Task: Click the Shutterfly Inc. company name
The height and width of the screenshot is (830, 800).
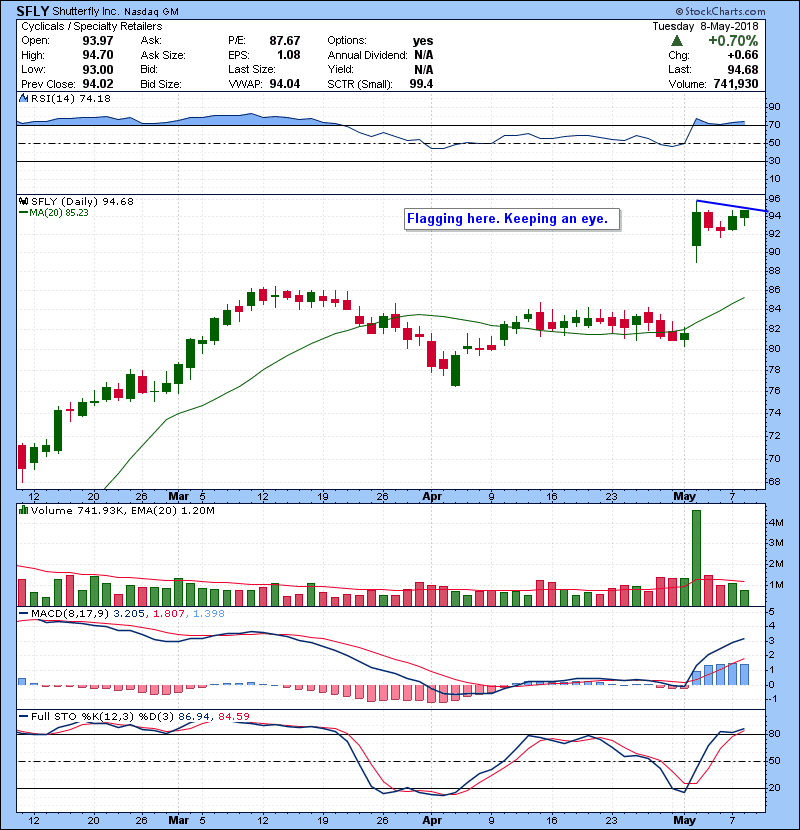Action: [86, 12]
